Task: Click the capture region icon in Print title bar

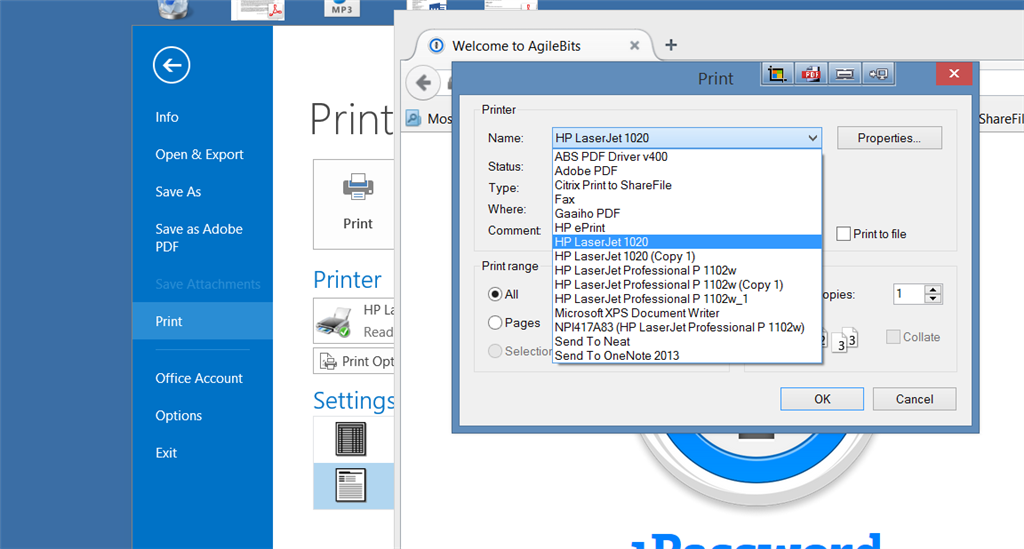Action: [x=777, y=74]
